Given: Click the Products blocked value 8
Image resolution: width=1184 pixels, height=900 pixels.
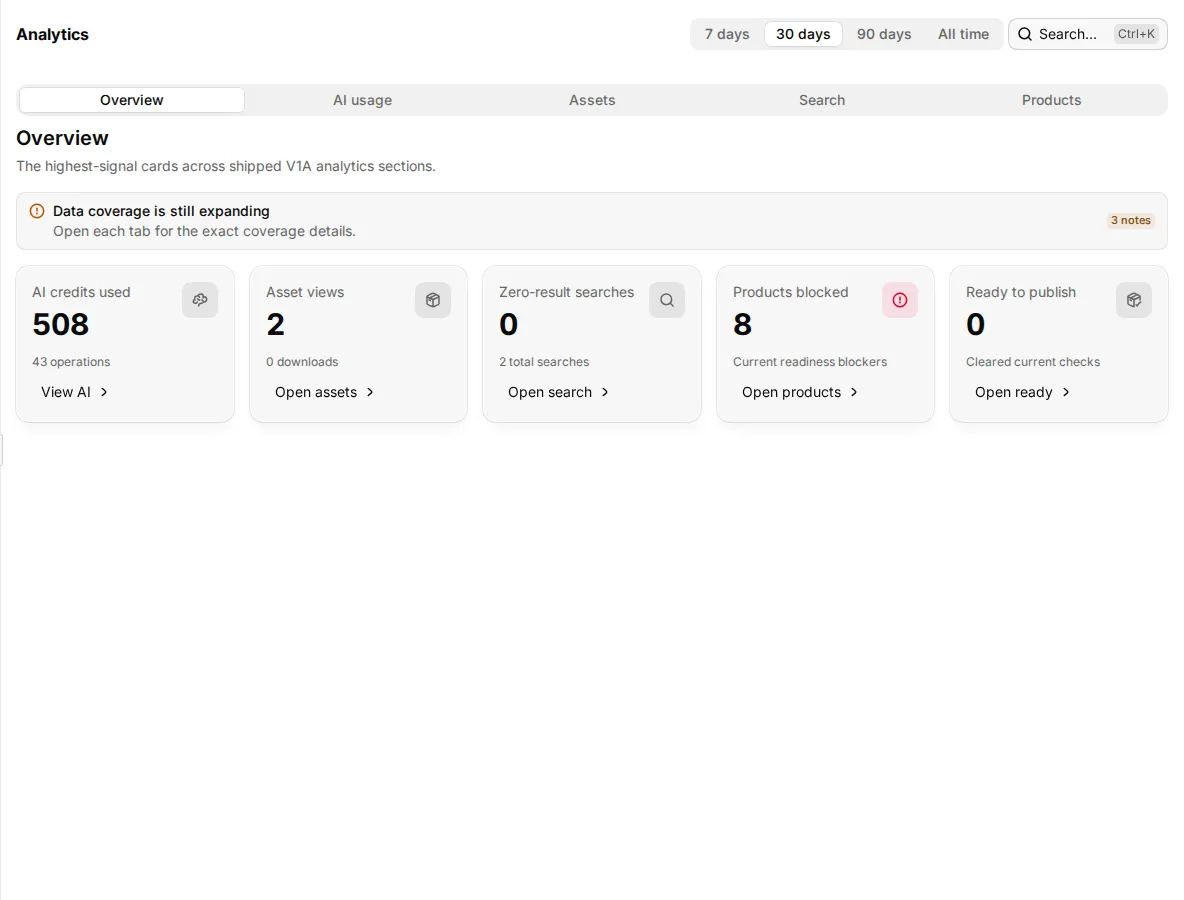Looking at the screenshot, I should [x=742, y=325].
